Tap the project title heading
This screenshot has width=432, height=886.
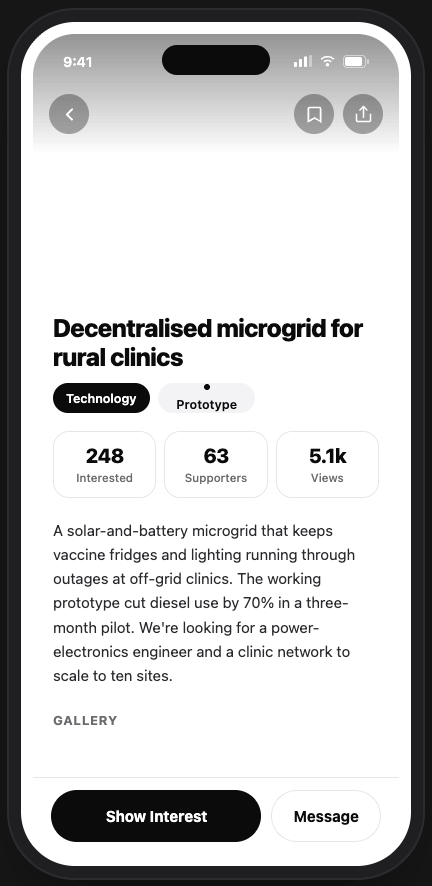point(208,343)
